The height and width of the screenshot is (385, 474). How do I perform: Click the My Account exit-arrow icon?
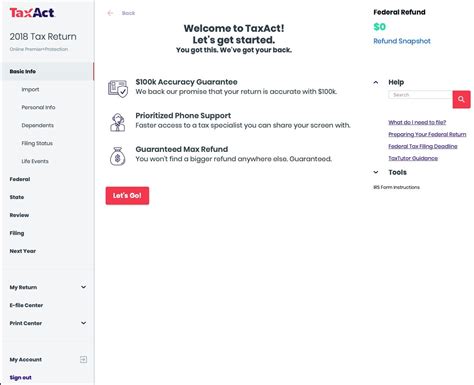[83, 359]
